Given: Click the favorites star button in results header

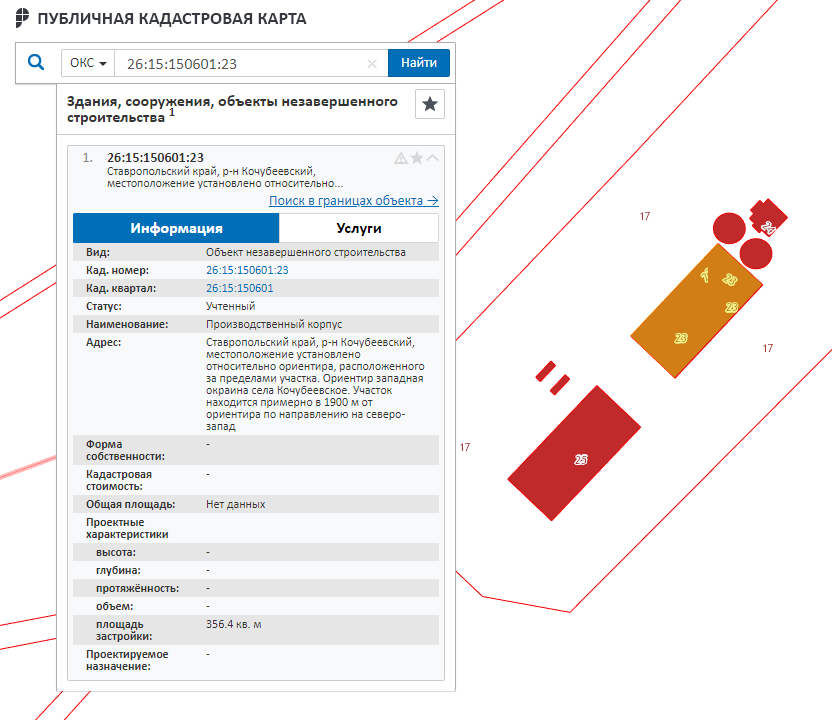Looking at the screenshot, I should click(430, 104).
